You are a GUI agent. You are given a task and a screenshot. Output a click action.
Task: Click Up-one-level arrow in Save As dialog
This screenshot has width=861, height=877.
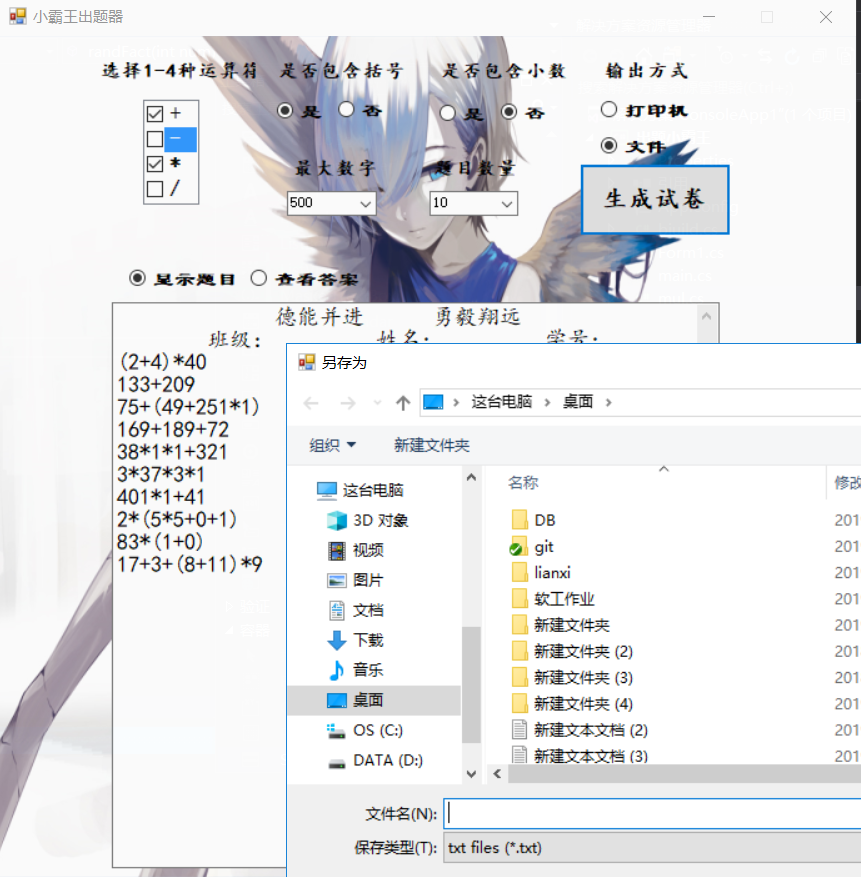[x=403, y=403]
